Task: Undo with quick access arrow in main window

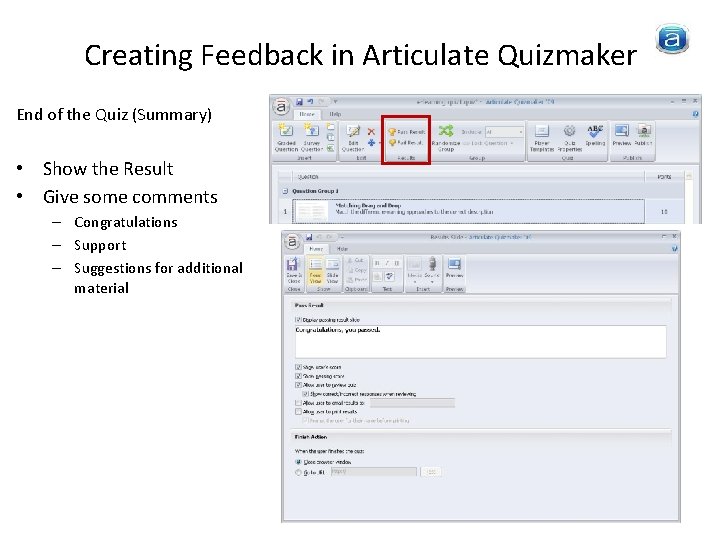Action: (310, 101)
